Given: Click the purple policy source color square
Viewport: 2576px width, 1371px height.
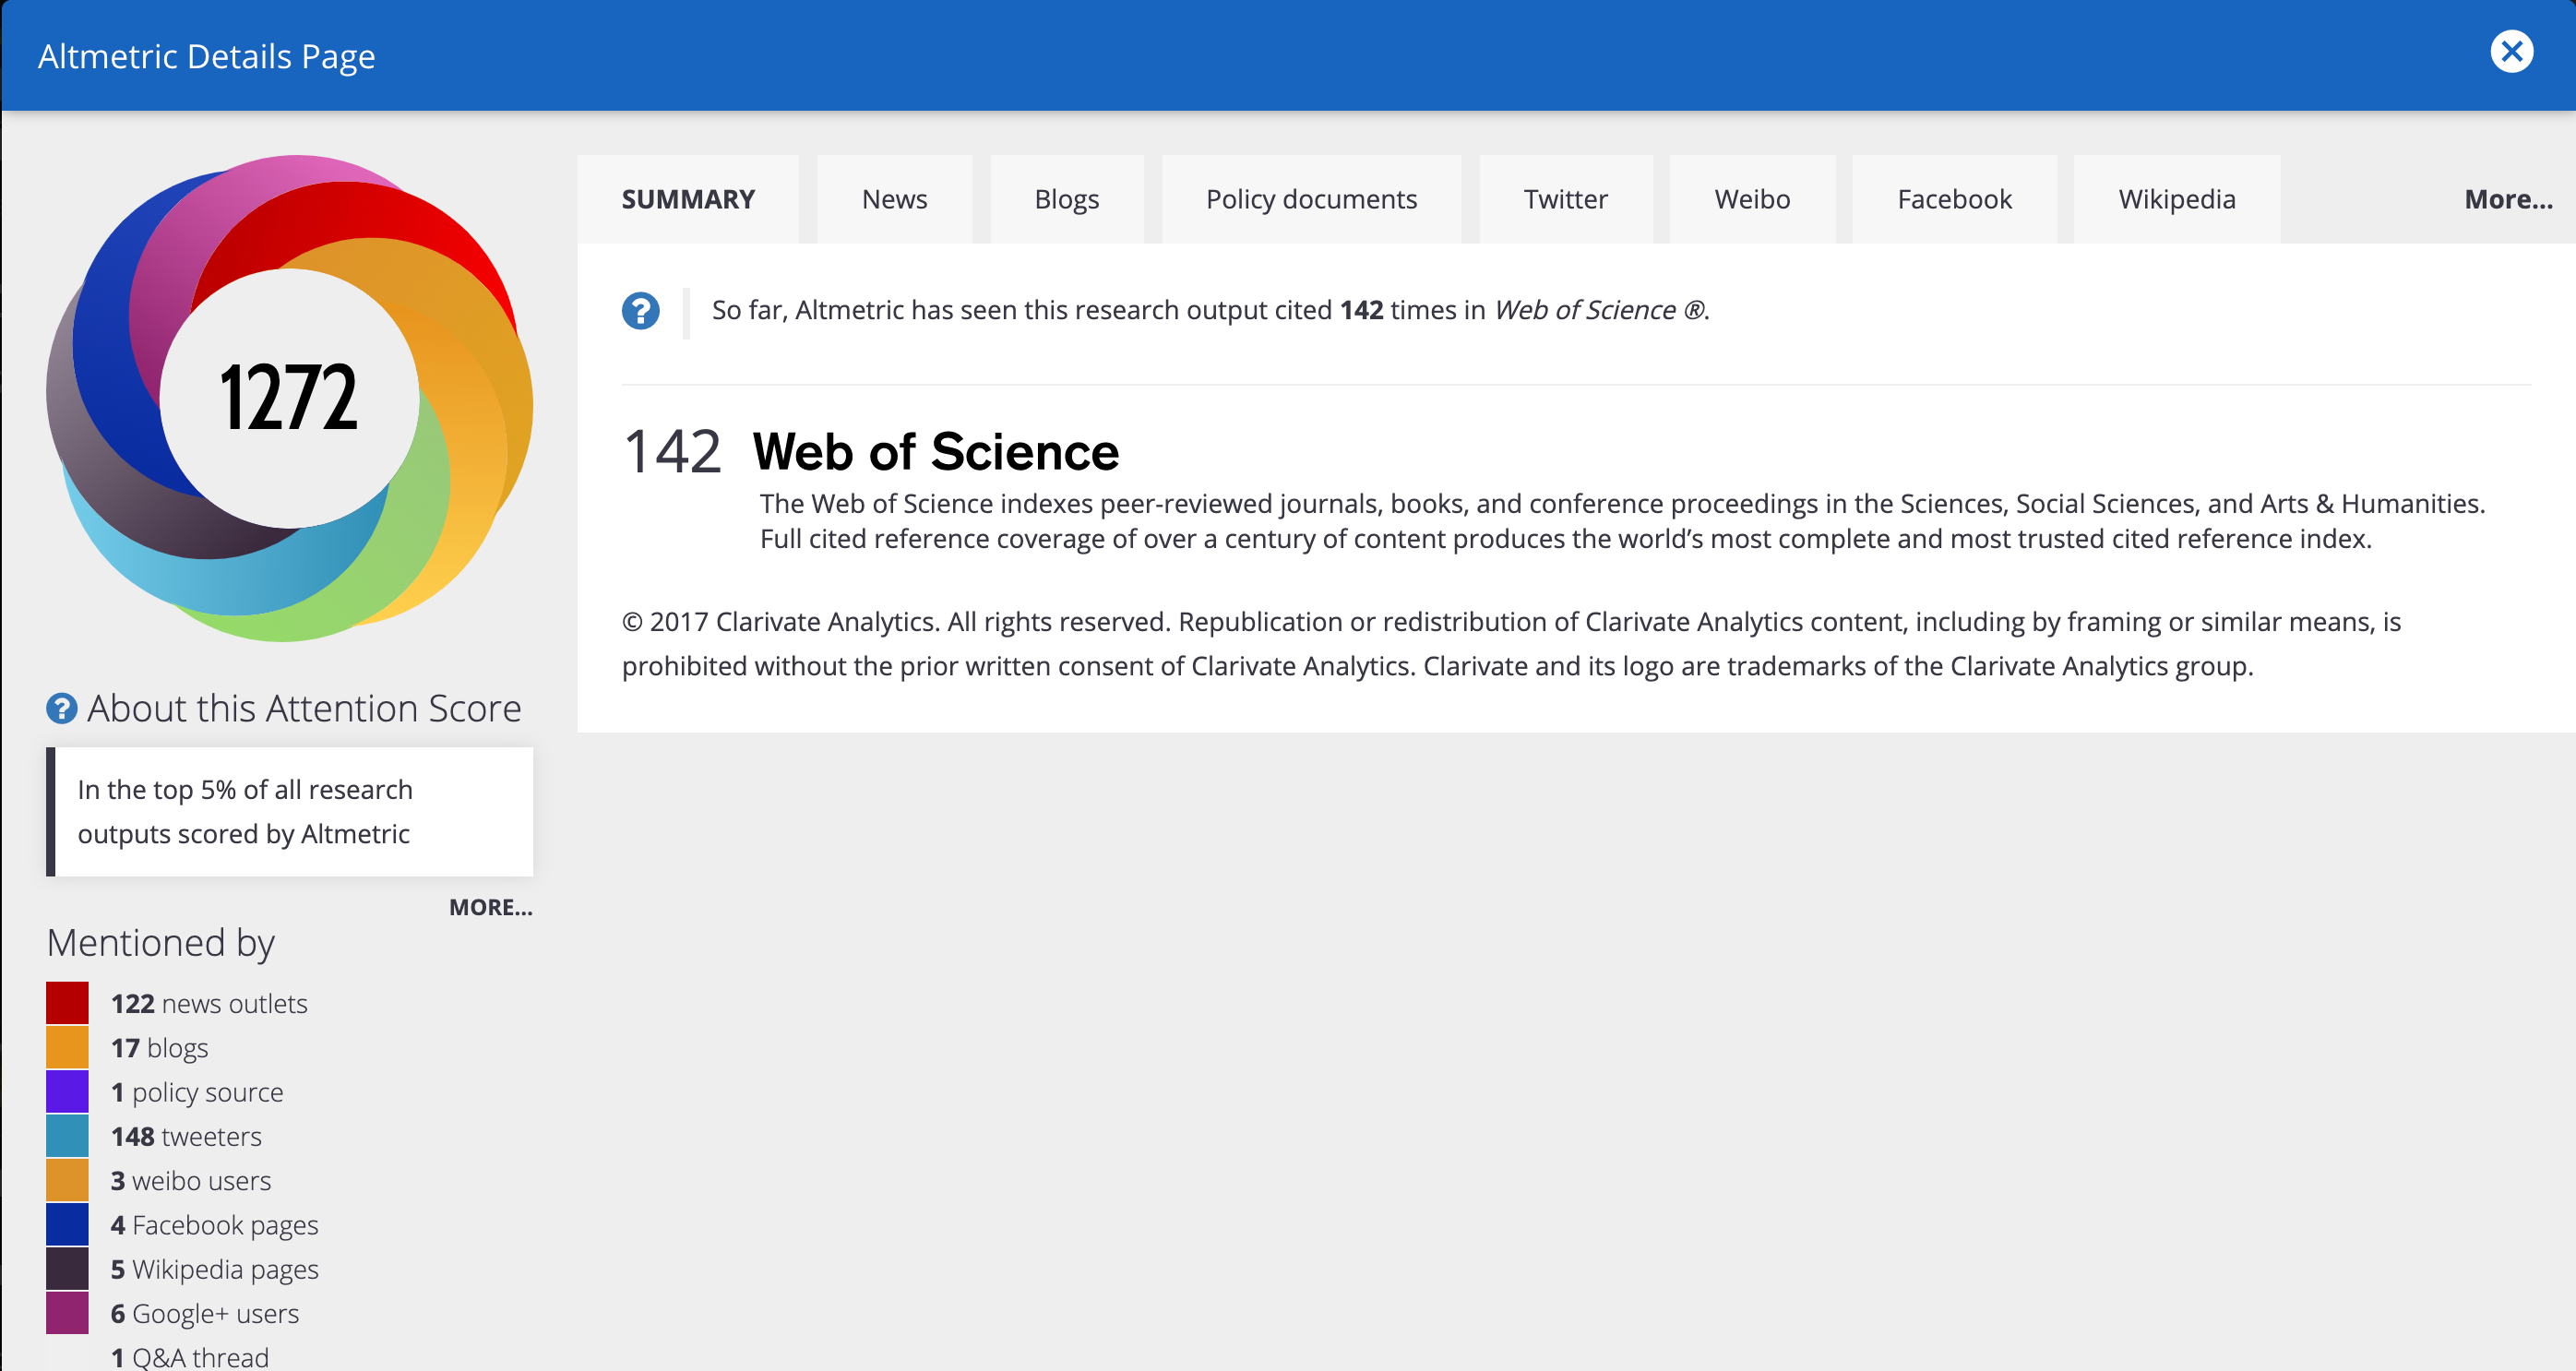Looking at the screenshot, I should tap(67, 1092).
